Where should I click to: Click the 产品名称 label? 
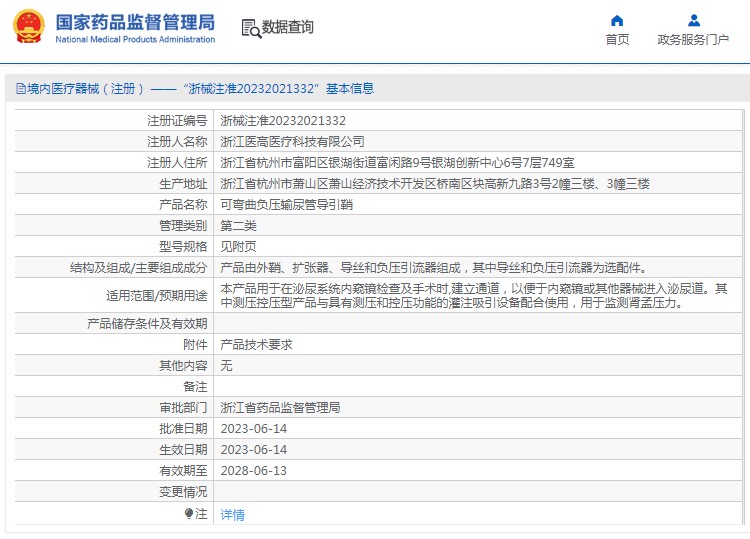tap(183, 205)
